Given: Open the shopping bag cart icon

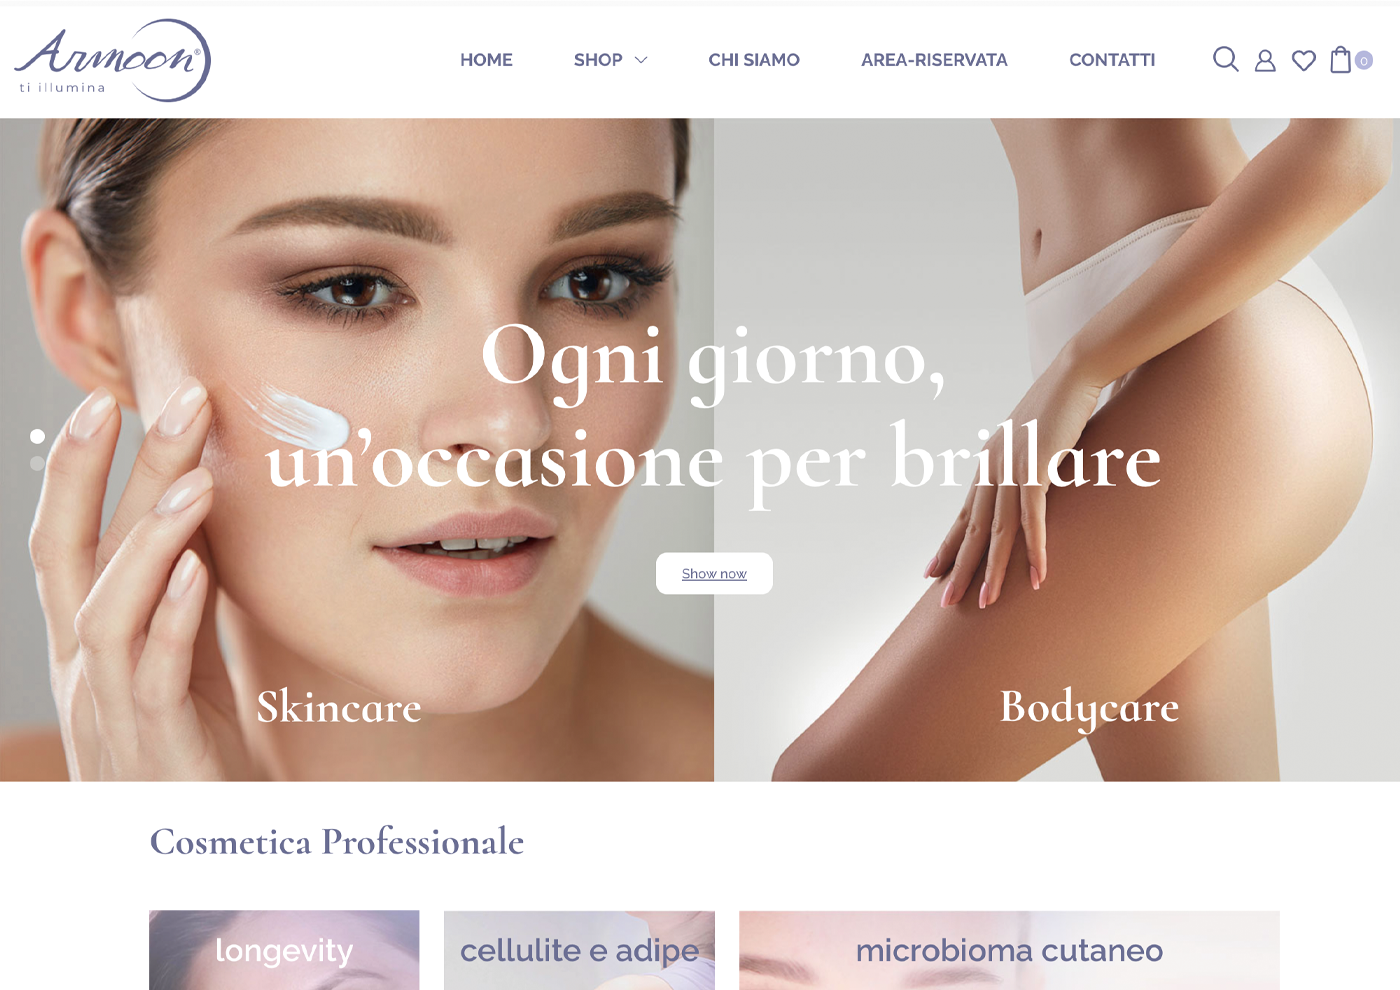Looking at the screenshot, I should coord(1341,60).
